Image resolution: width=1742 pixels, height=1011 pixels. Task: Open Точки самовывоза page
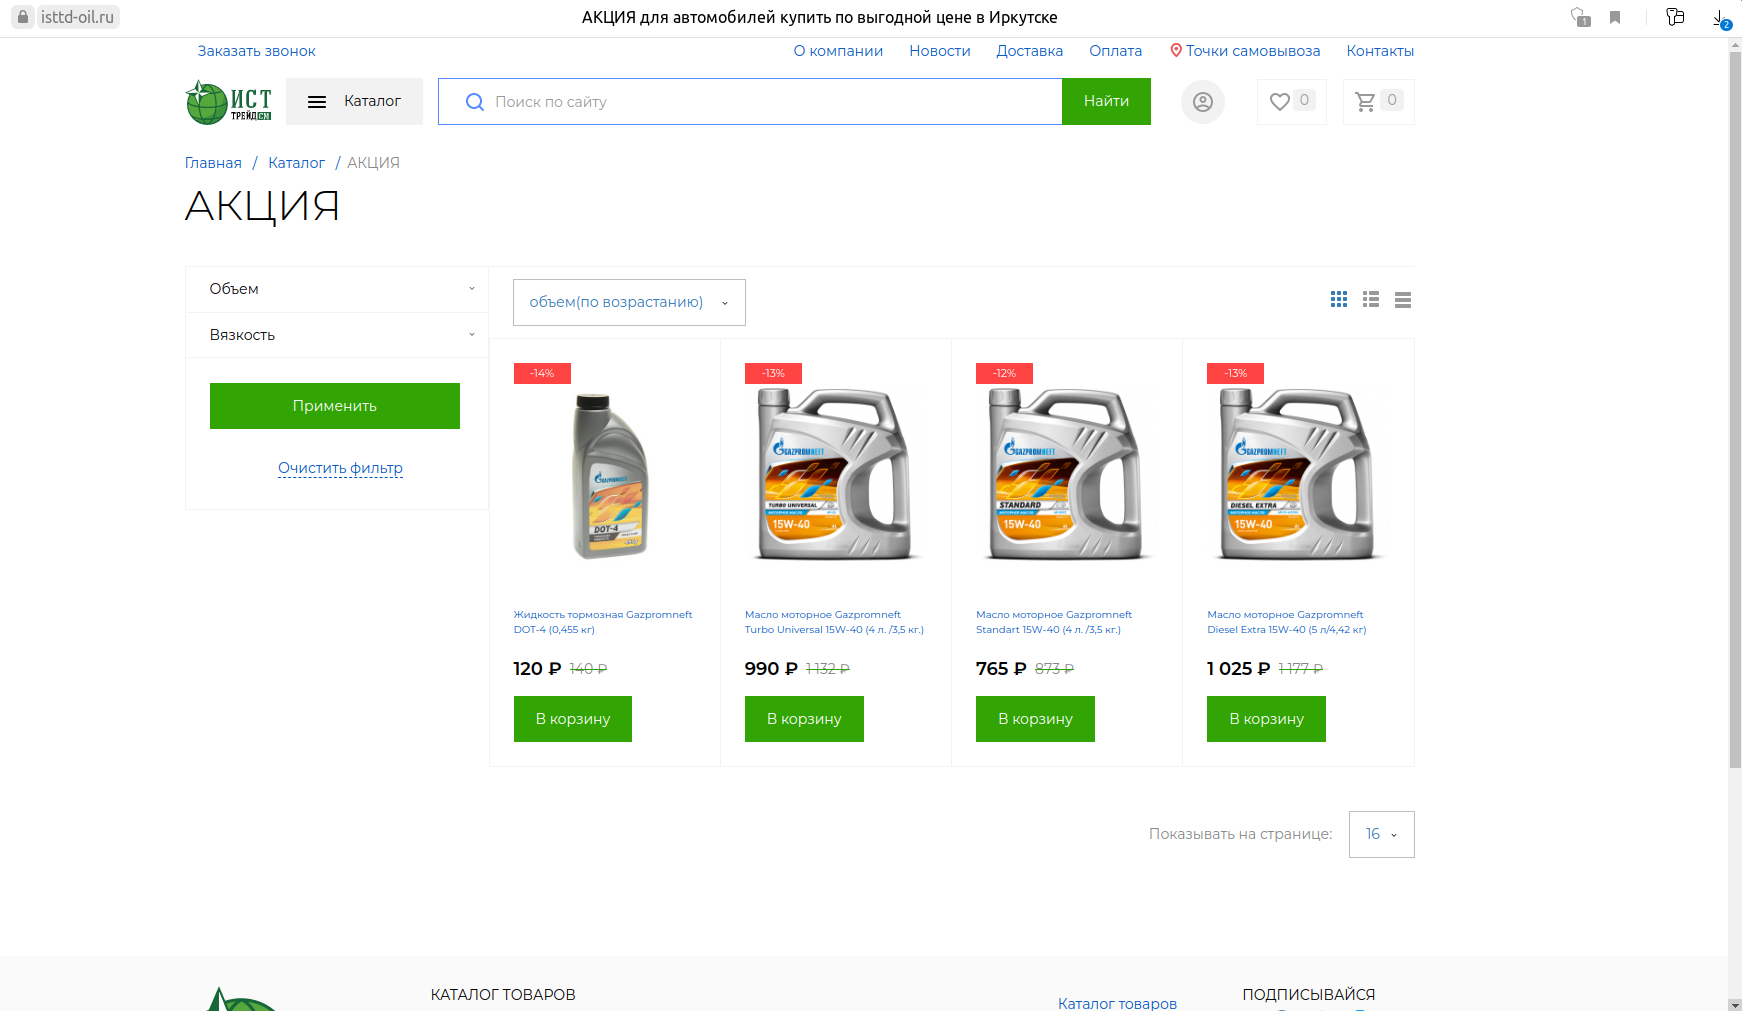1253,51
